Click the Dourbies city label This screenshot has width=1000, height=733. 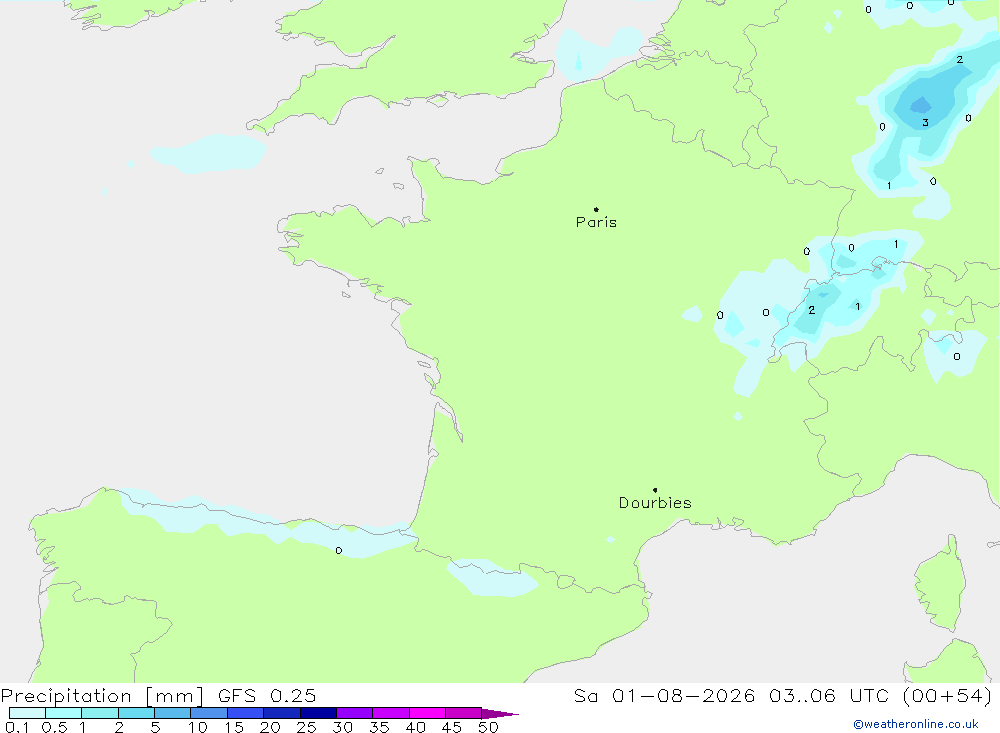pos(655,503)
